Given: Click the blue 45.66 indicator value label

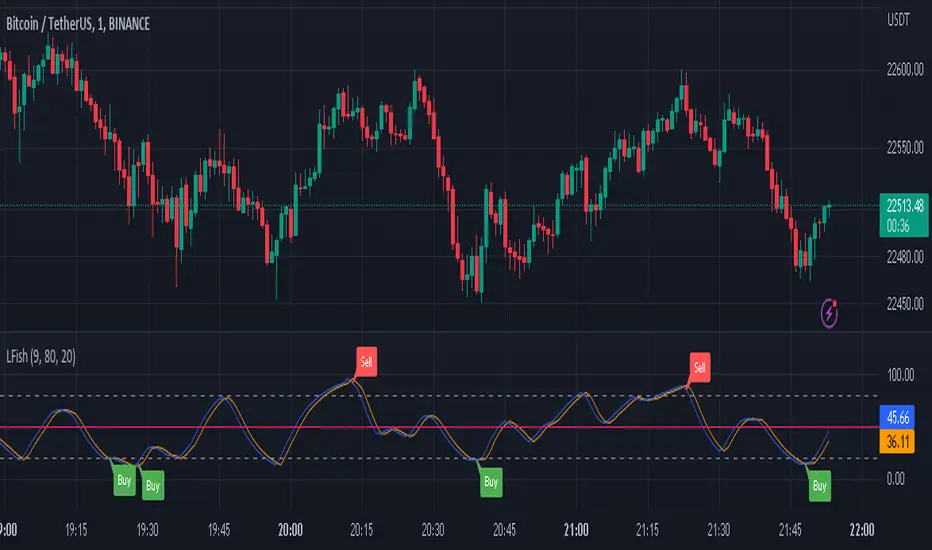Looking at the screenshot, I should pos(897,417).
